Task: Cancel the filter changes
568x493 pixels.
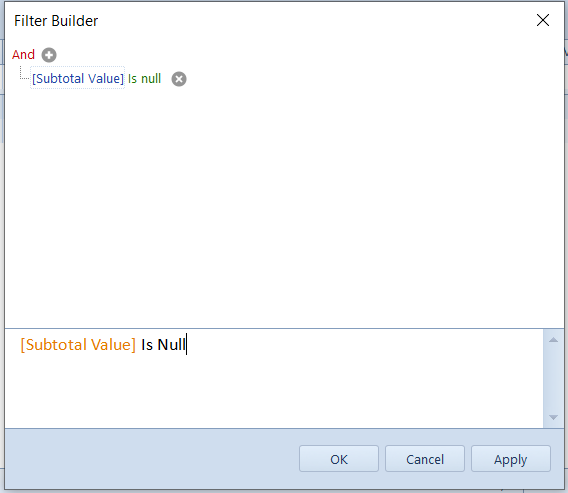Action: pyautogui.click(x=425, y=459)
